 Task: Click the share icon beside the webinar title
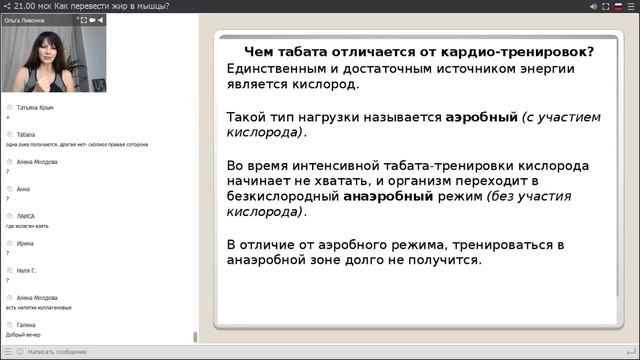(x=7, y=6)
